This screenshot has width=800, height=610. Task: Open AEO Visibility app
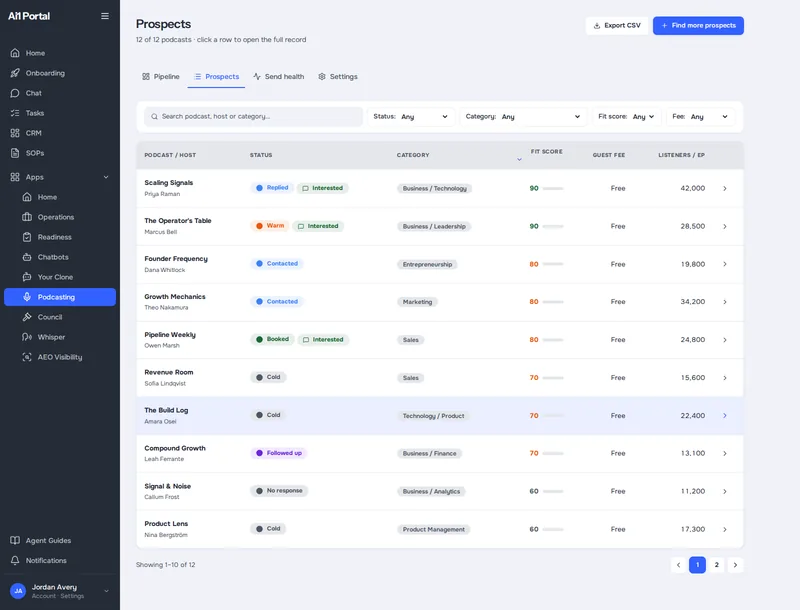[60, 357]
